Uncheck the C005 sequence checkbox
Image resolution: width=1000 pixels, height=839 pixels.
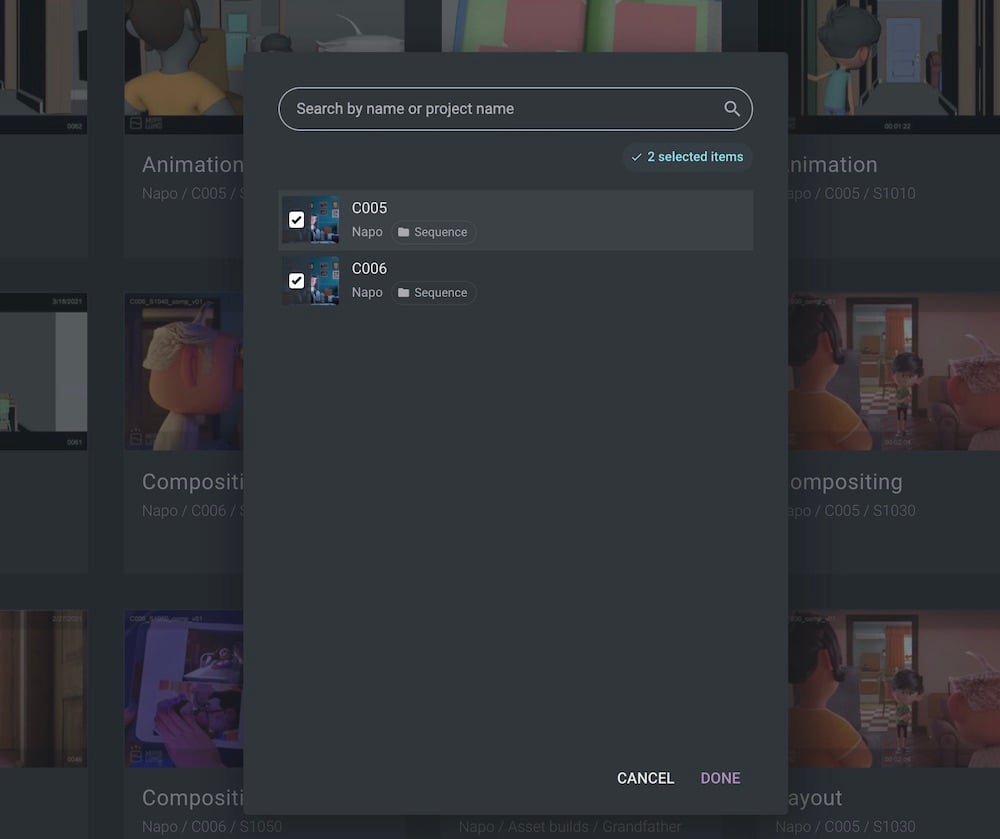[x=296, y=220]
